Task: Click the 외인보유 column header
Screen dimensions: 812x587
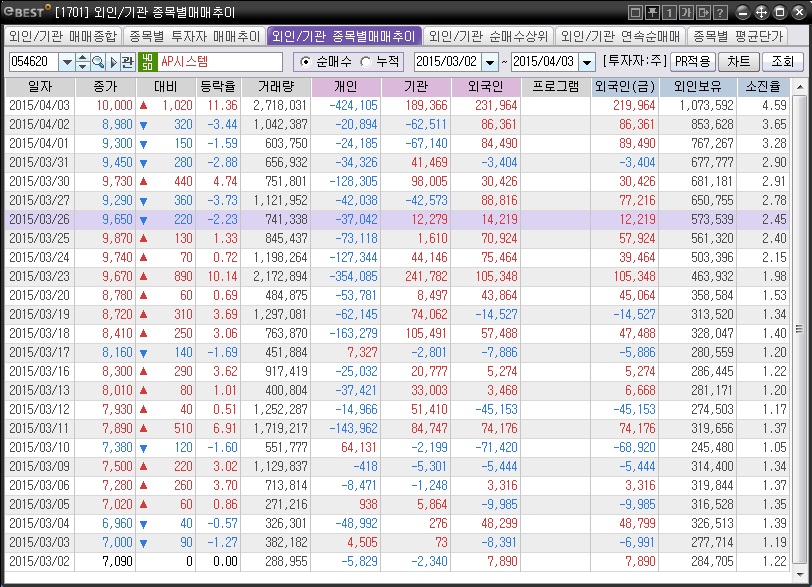Action: pos(698,86)
